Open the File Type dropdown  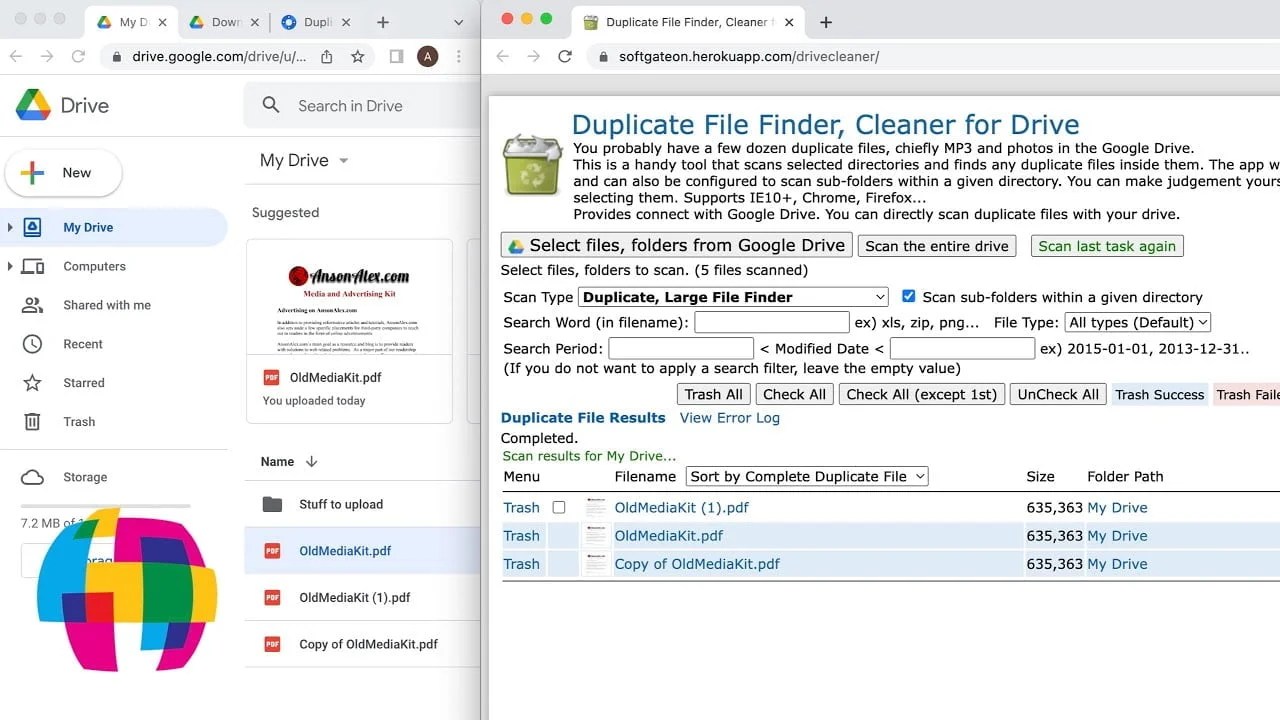[x=1138, y=322]
